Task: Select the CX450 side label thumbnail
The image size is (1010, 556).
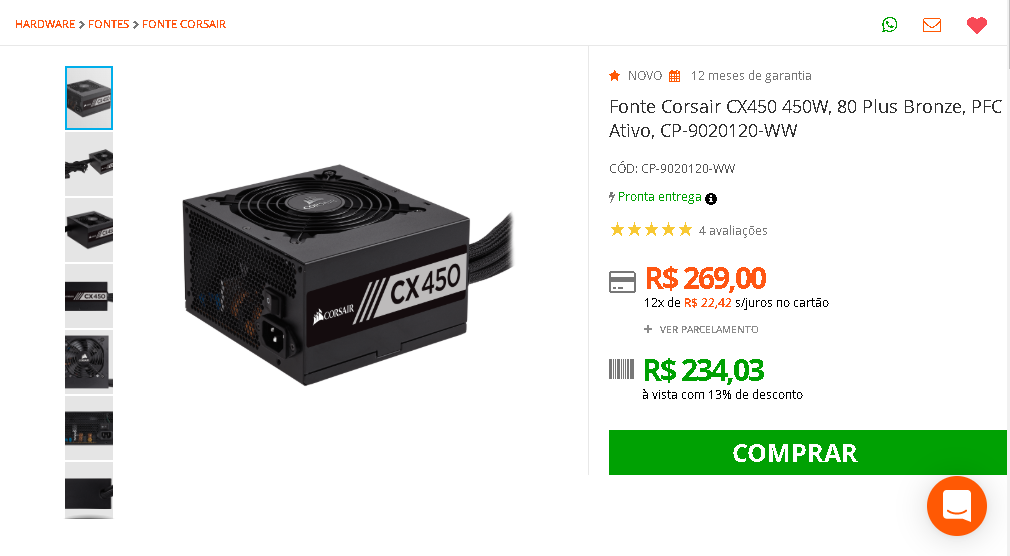Action: point(89,296)
